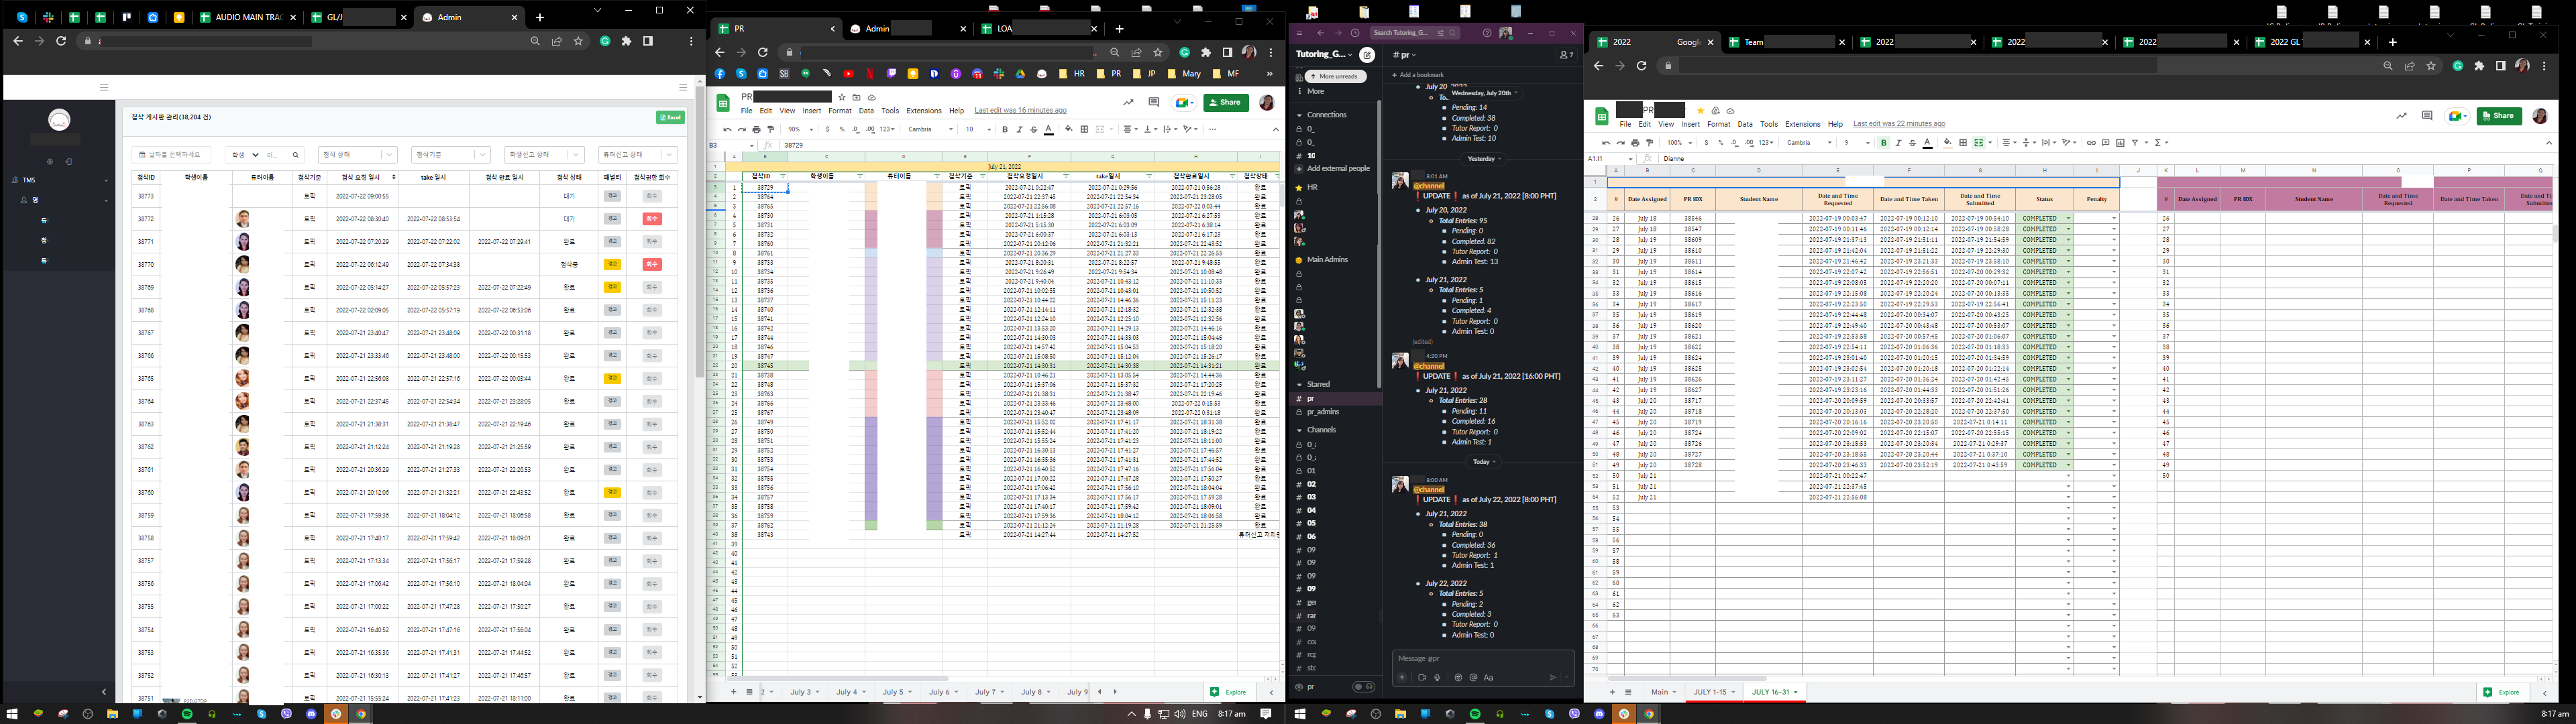Toggle Strikethrough in the middle PR sheet toolbar
The width and height of the screenshot is (2576, 724).
(x=1033, y=129)
